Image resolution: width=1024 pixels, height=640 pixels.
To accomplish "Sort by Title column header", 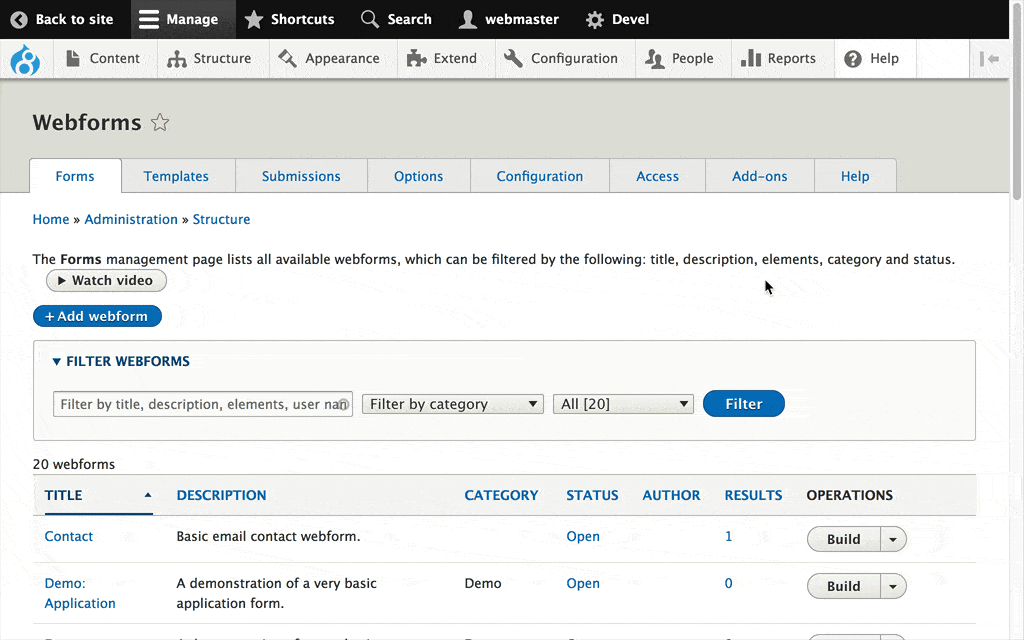I will pos(63,495).
